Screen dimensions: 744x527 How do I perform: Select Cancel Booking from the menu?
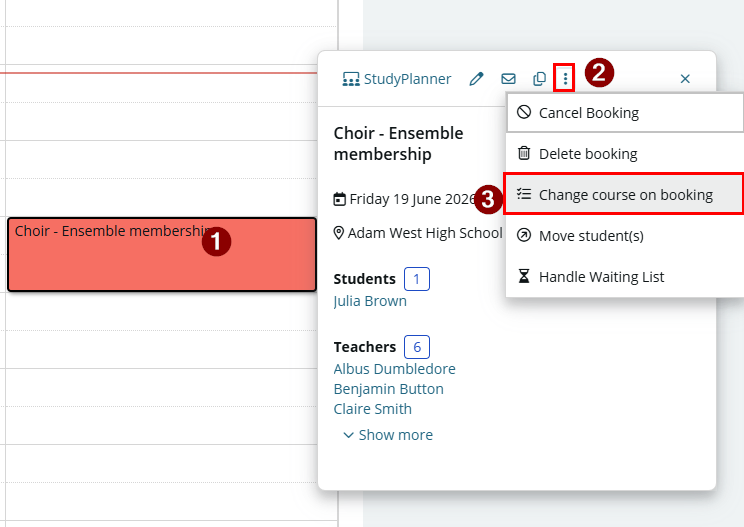625,113
